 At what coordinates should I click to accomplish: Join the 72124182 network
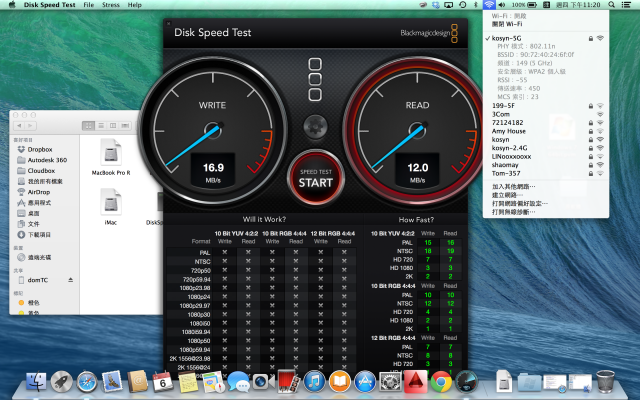(x=546, y=122)
